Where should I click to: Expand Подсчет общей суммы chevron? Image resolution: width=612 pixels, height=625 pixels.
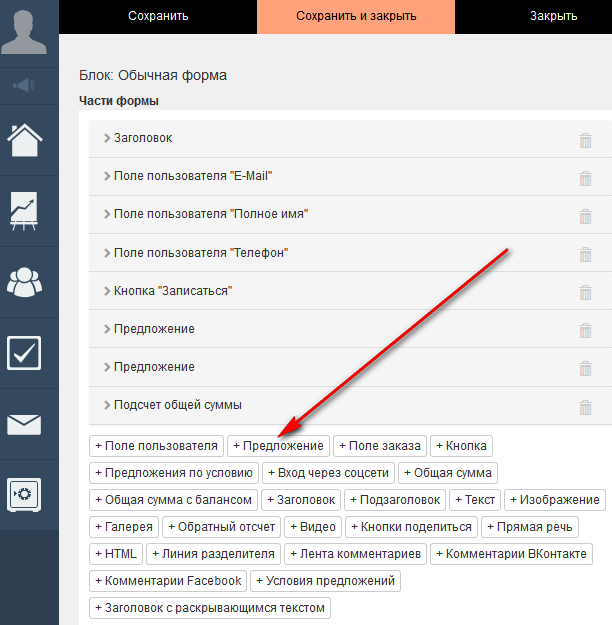point(106,405)
